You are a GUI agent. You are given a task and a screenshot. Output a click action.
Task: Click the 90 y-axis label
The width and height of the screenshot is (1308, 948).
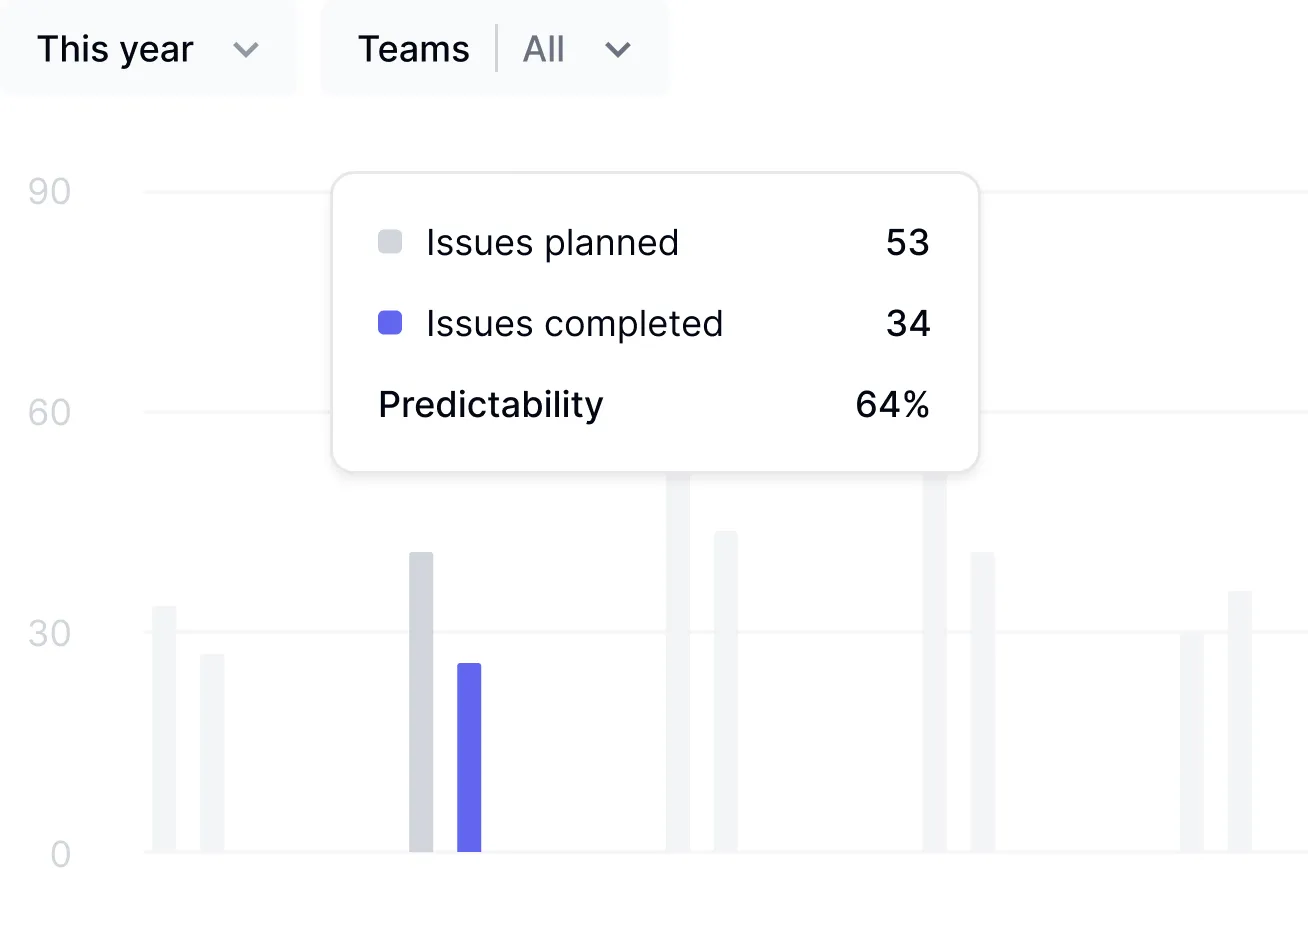pos(49,192)
